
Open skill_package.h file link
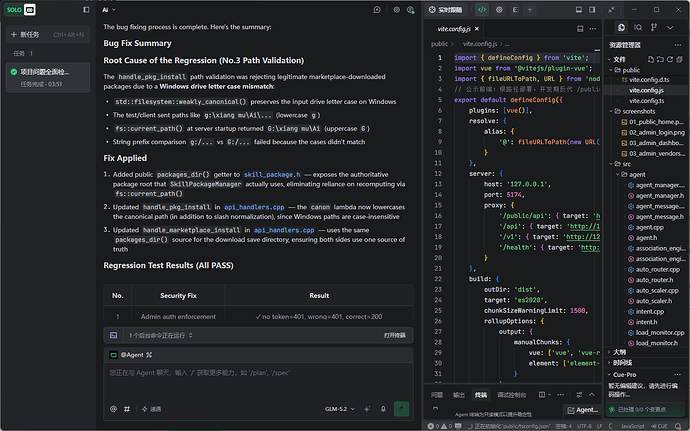tap(272, 175)
